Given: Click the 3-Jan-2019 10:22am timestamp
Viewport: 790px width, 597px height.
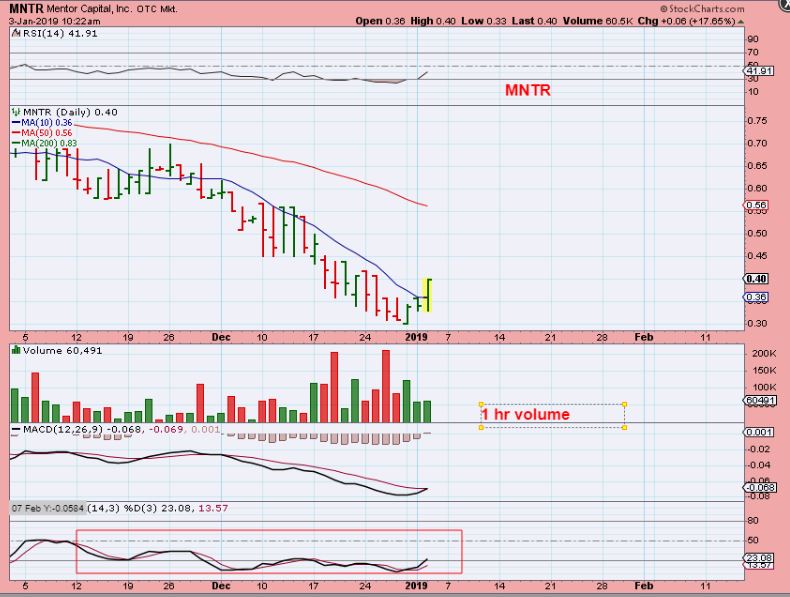Looking at the screenshot, I should (x=54, y=21).
